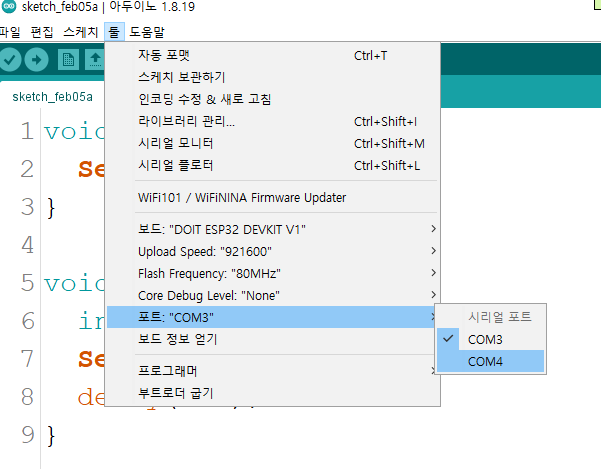Click the Verify checkmark toolbar icon
Screen dimensions: 601x469
10,60
